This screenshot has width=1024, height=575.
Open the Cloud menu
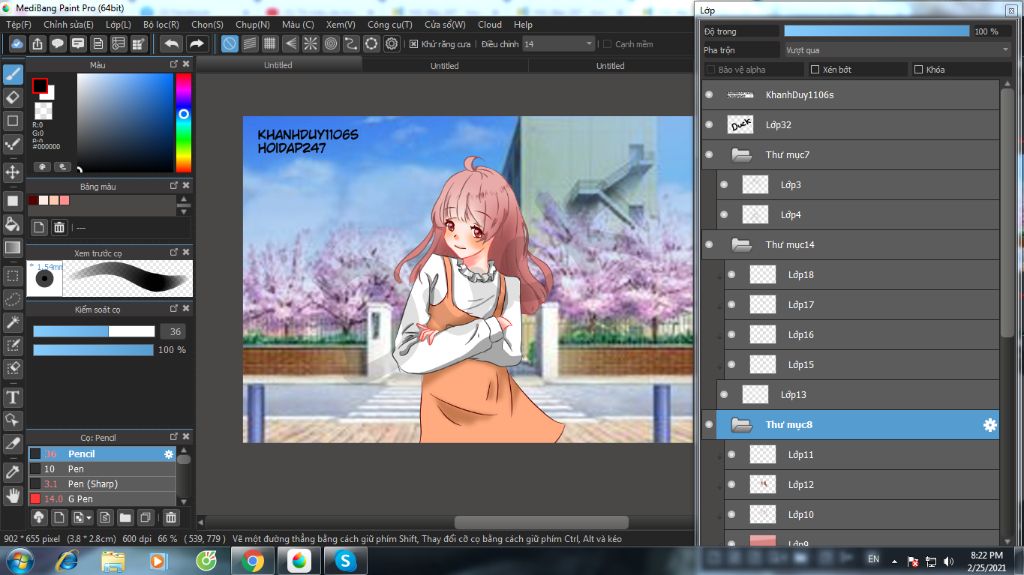(489, 24)
